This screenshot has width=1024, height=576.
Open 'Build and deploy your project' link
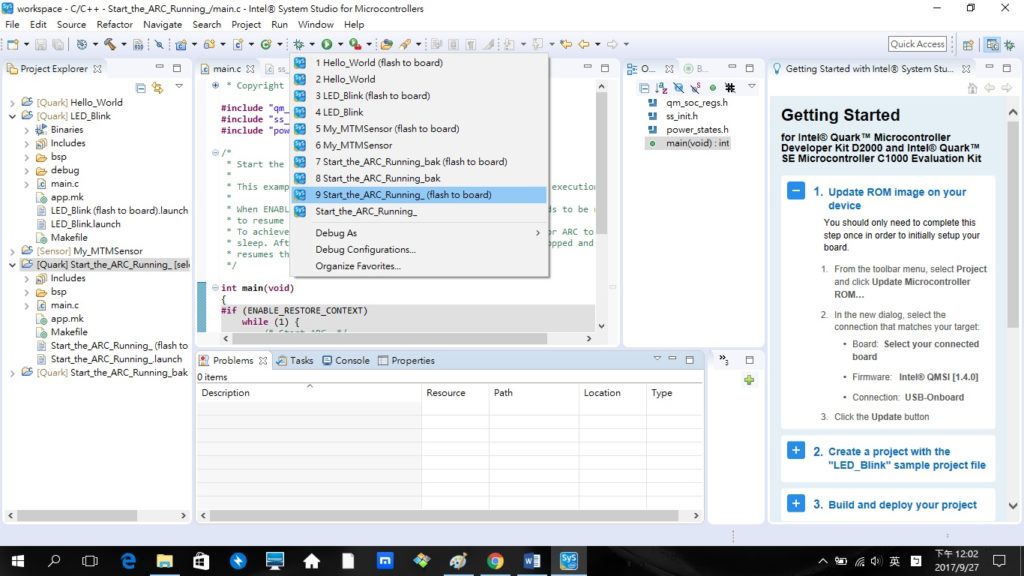click(x=902, y=505)
